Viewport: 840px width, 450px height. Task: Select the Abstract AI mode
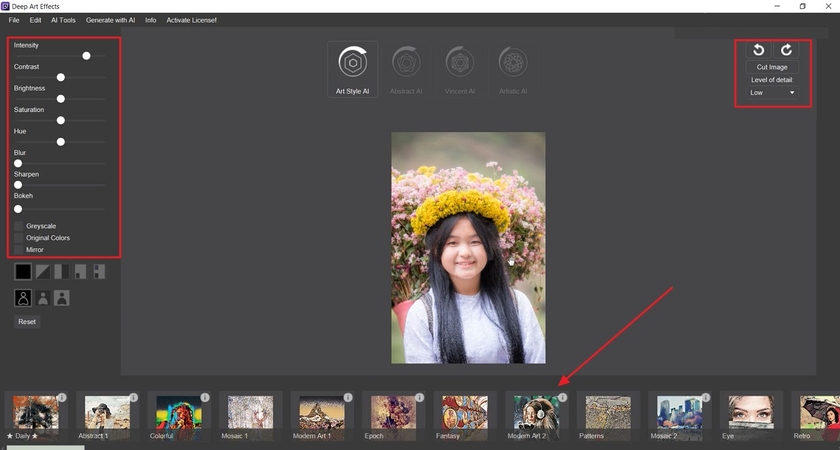[406, 70]
